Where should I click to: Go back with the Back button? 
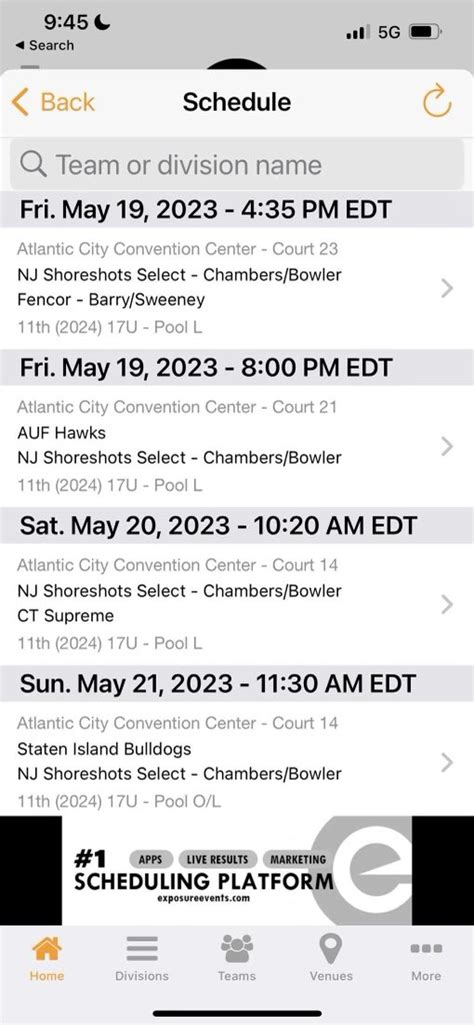click(x=54, y=102)
